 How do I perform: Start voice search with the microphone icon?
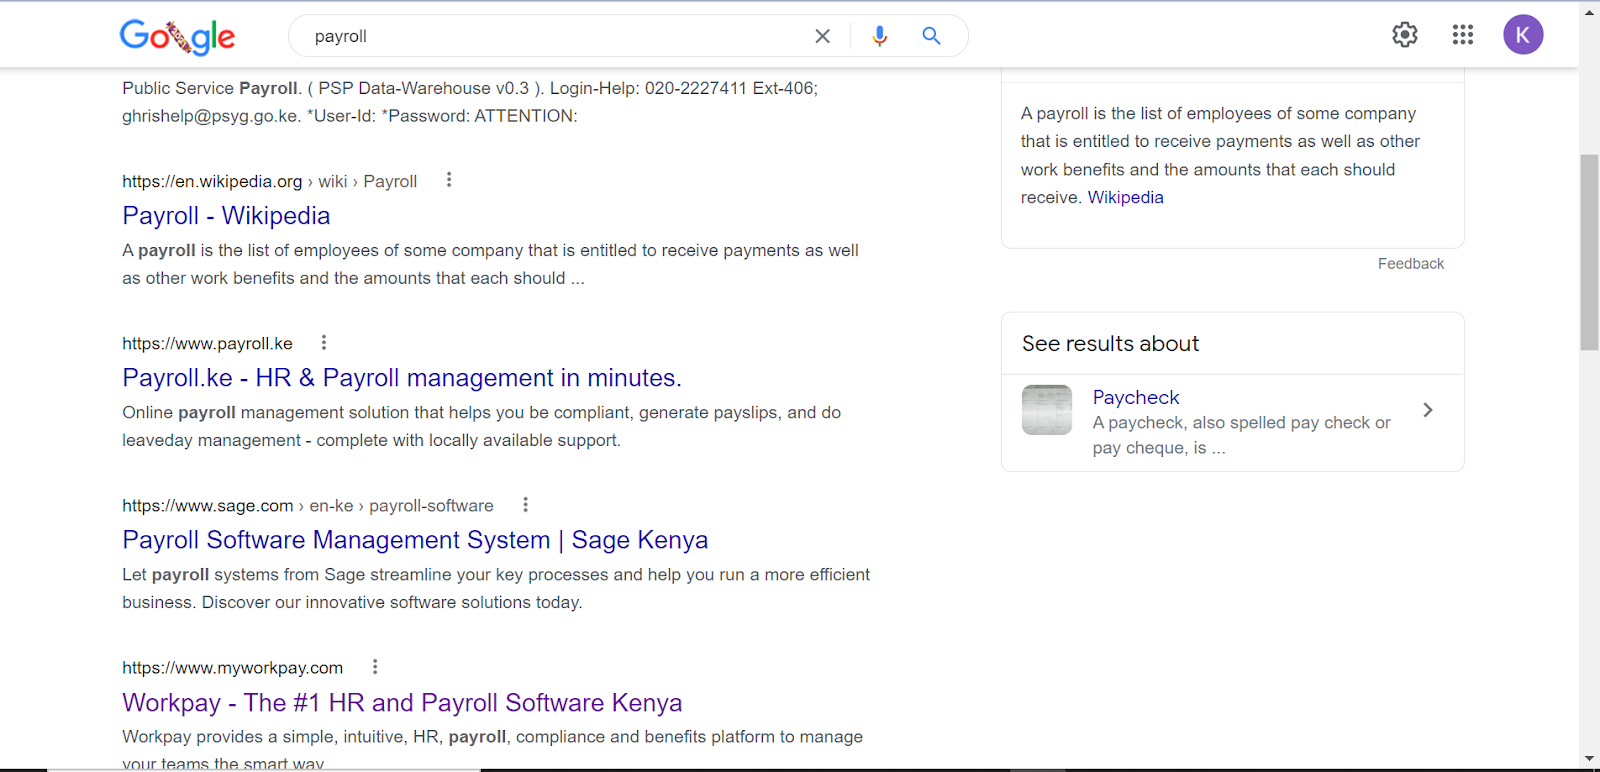coord(879,36)
